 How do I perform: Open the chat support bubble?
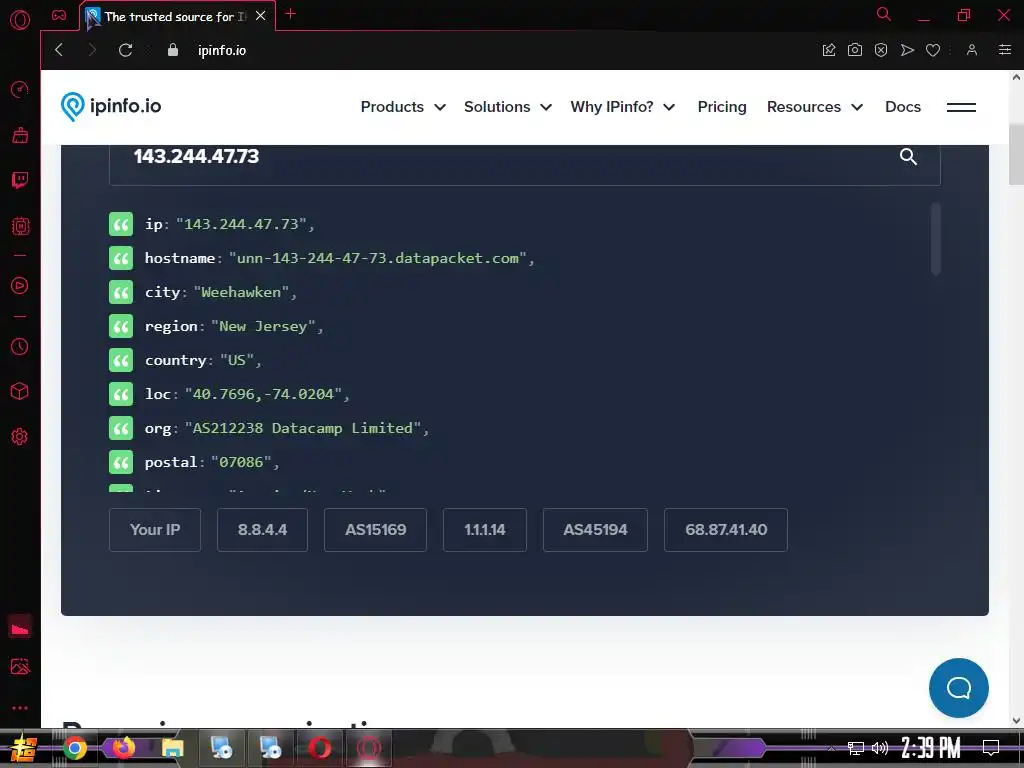click(x=959, y=688)
